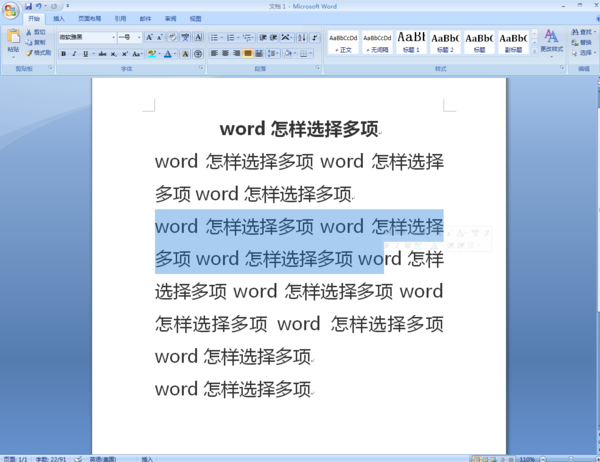Apply bullet list formatting

click(214, 37)
